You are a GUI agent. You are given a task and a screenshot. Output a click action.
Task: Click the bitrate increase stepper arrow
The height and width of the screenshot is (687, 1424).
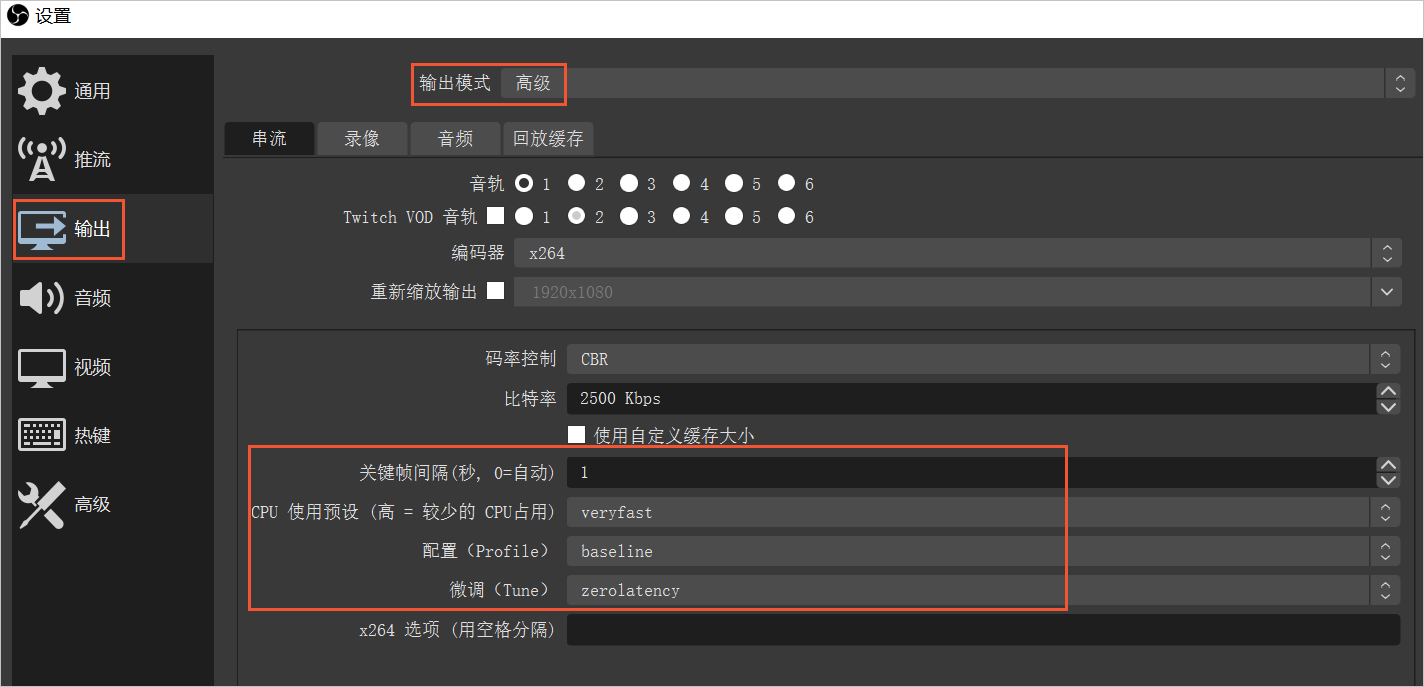click(1388, 391)
